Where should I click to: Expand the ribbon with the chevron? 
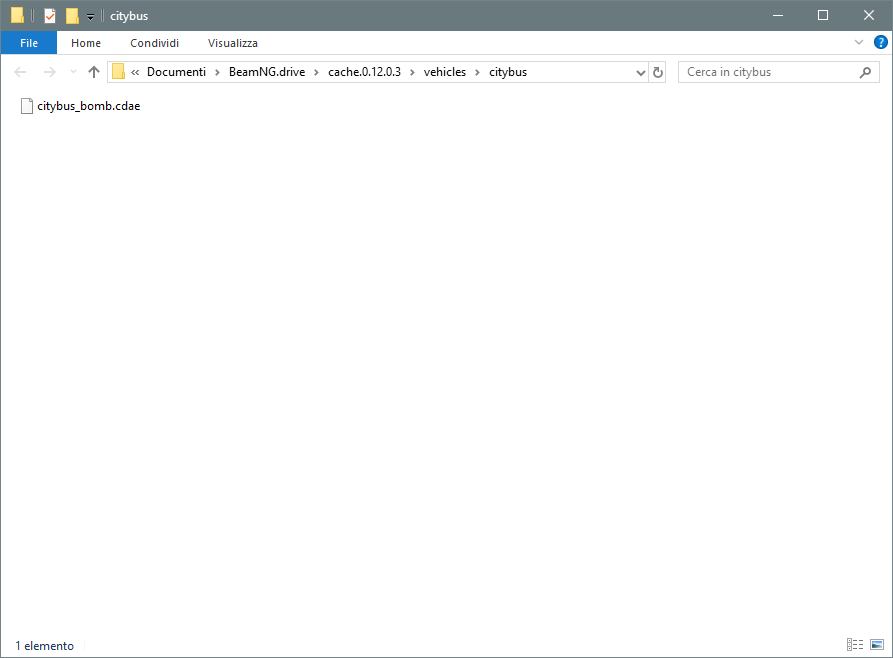(859, 43)
